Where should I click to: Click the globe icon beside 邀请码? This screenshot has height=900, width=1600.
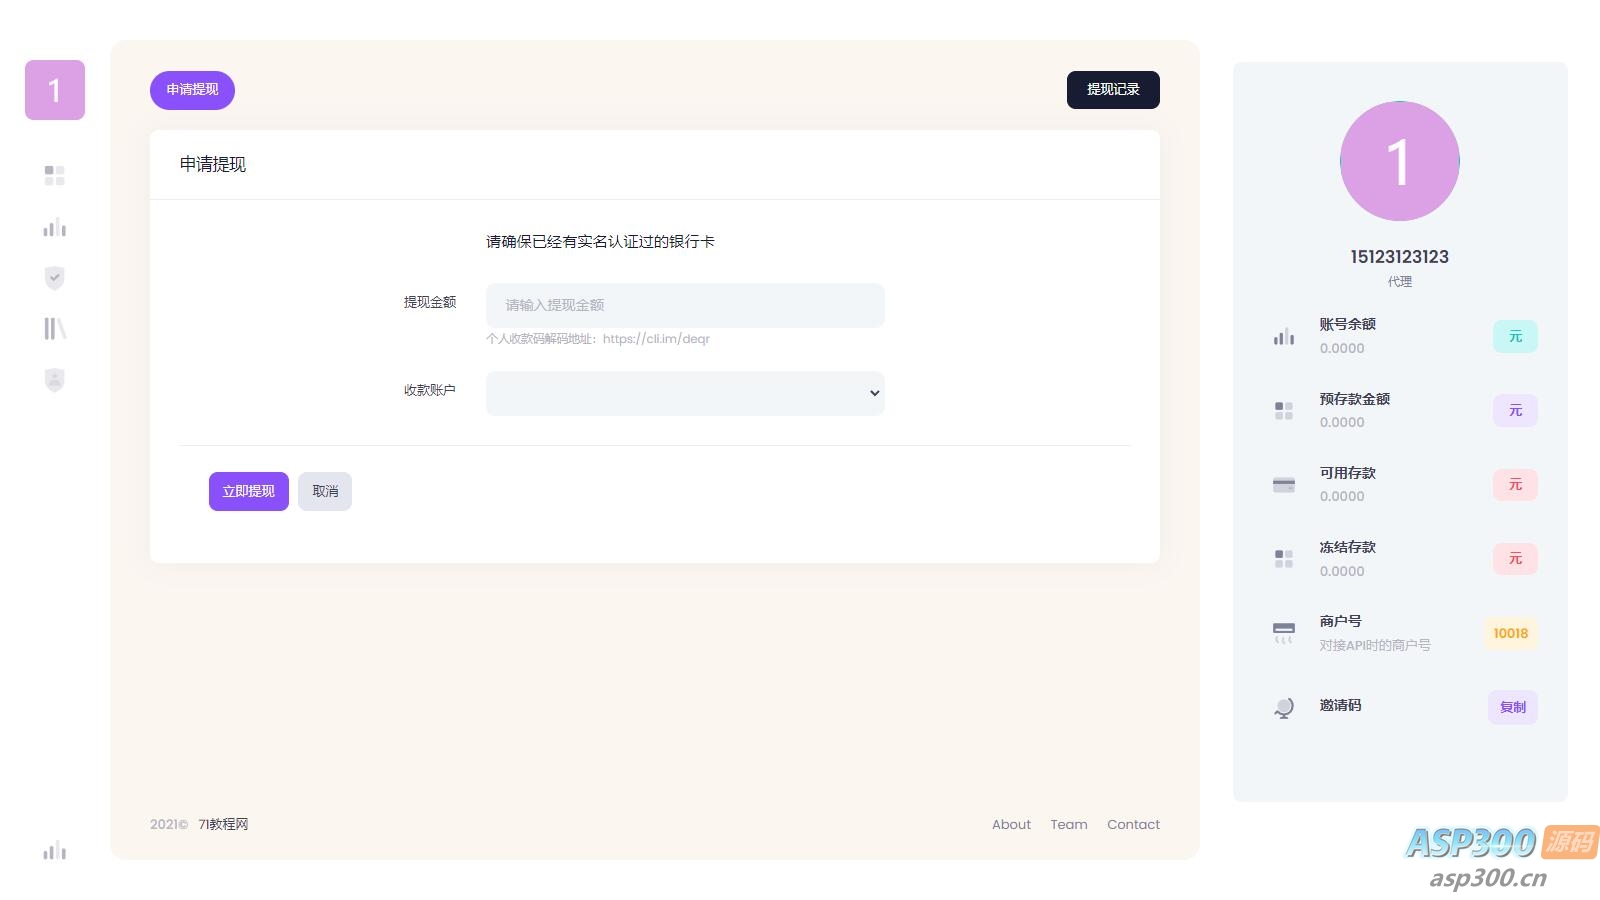pyautogui.click(x=1284, y=707)
